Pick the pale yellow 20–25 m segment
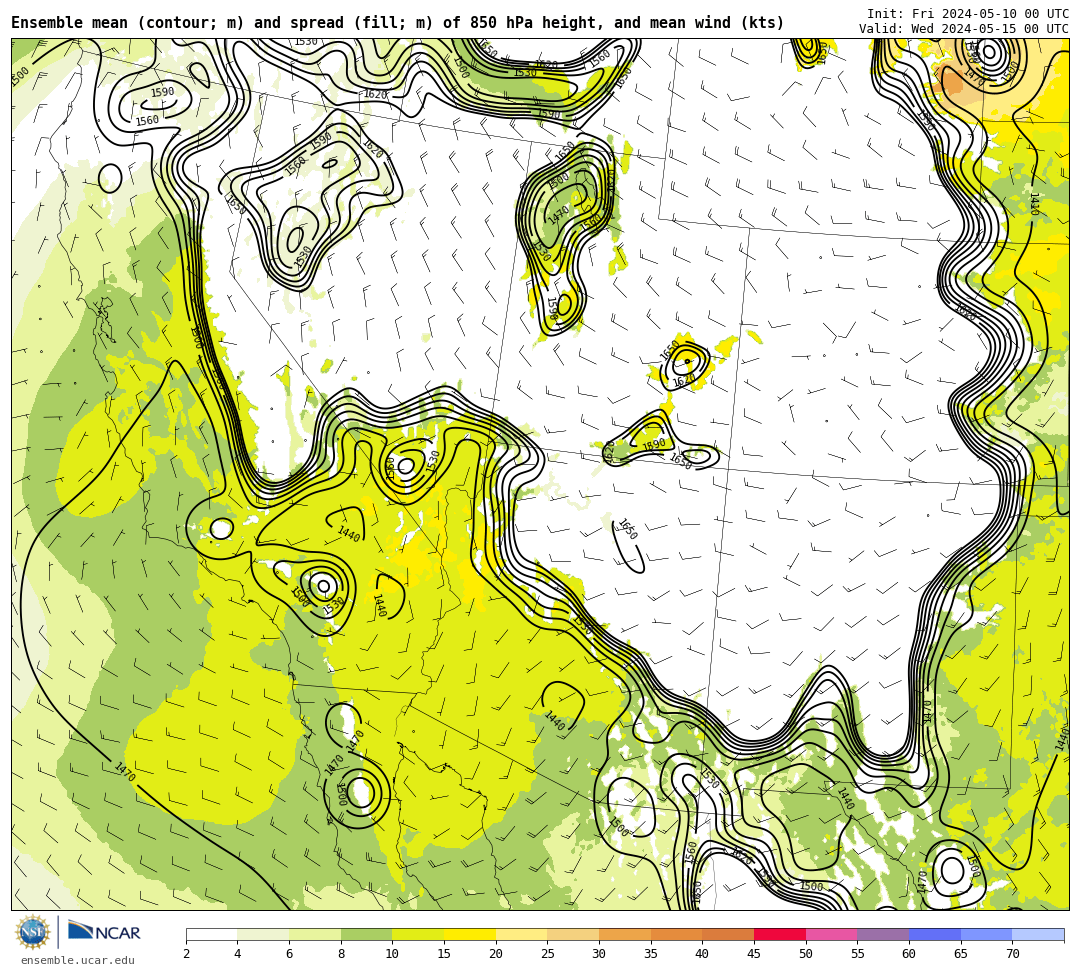Image resolution: width=1080 pixels, height=973 pixels. tap(521, 934)
